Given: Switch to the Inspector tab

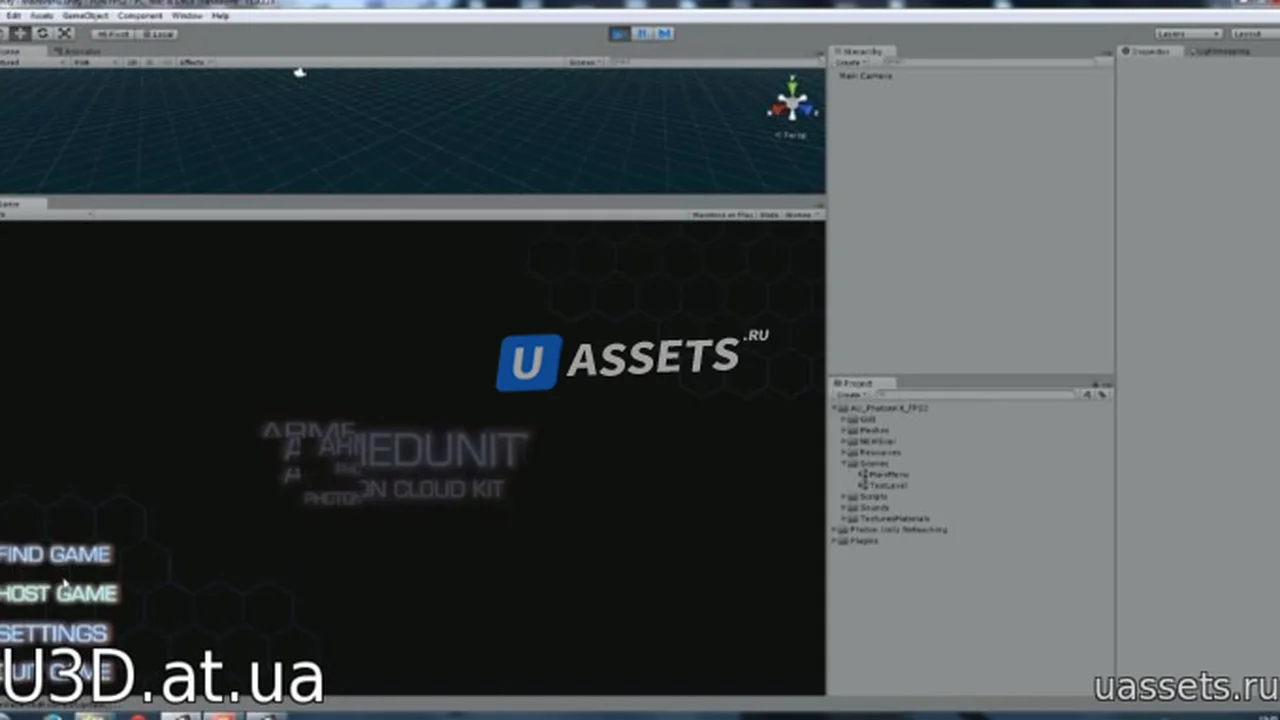Looking at the screenshot, I should [1148, 51].
